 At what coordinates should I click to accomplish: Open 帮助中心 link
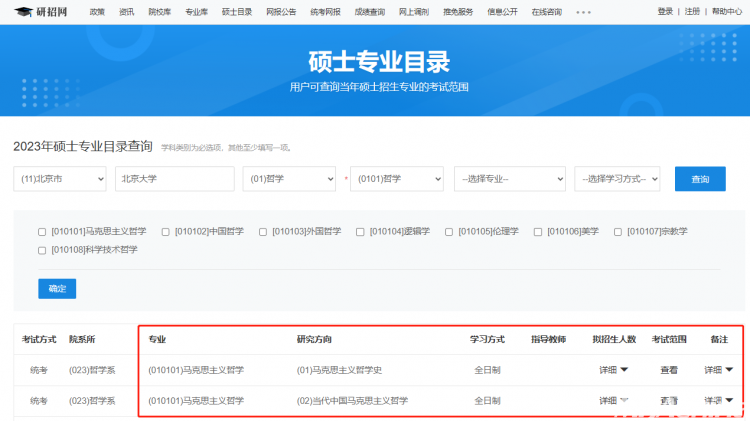pyautogui.click(x=727, y=11)
